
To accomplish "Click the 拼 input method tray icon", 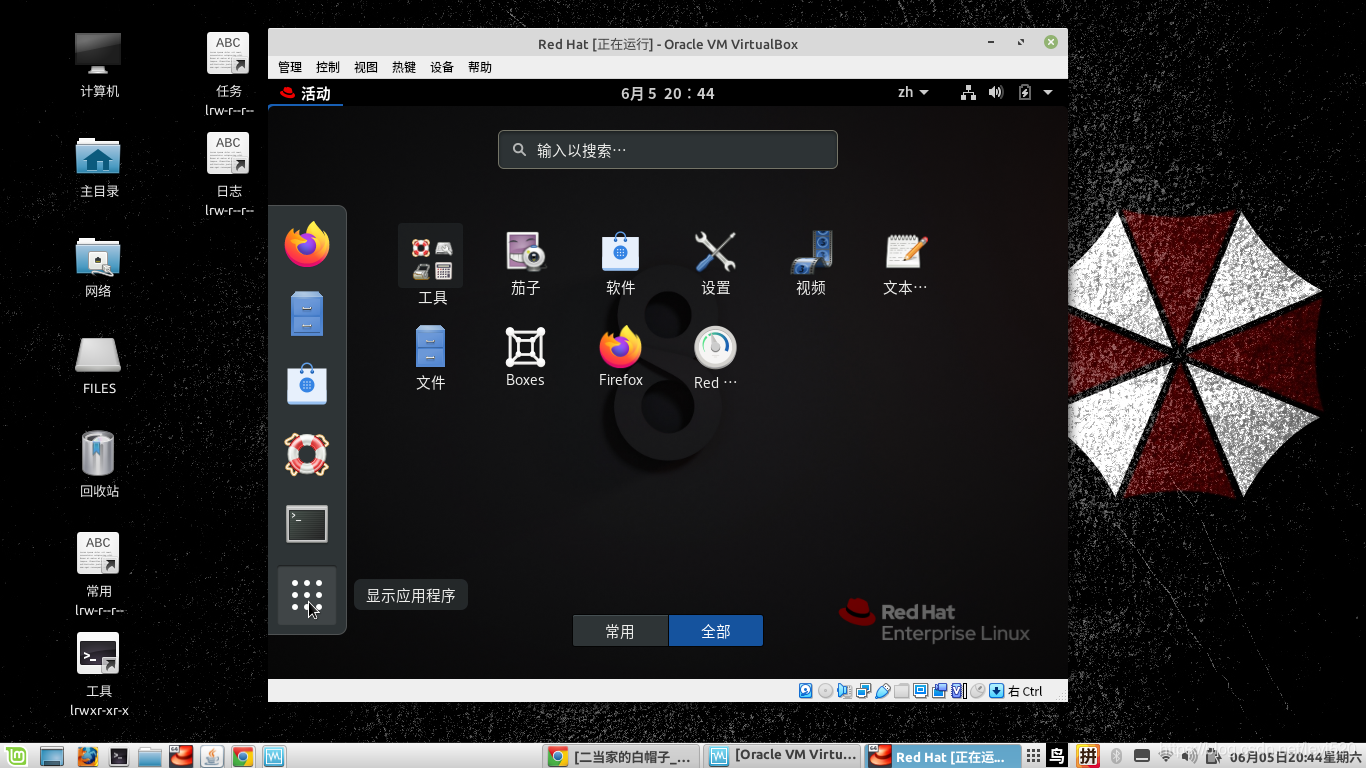I will 1088,756.
